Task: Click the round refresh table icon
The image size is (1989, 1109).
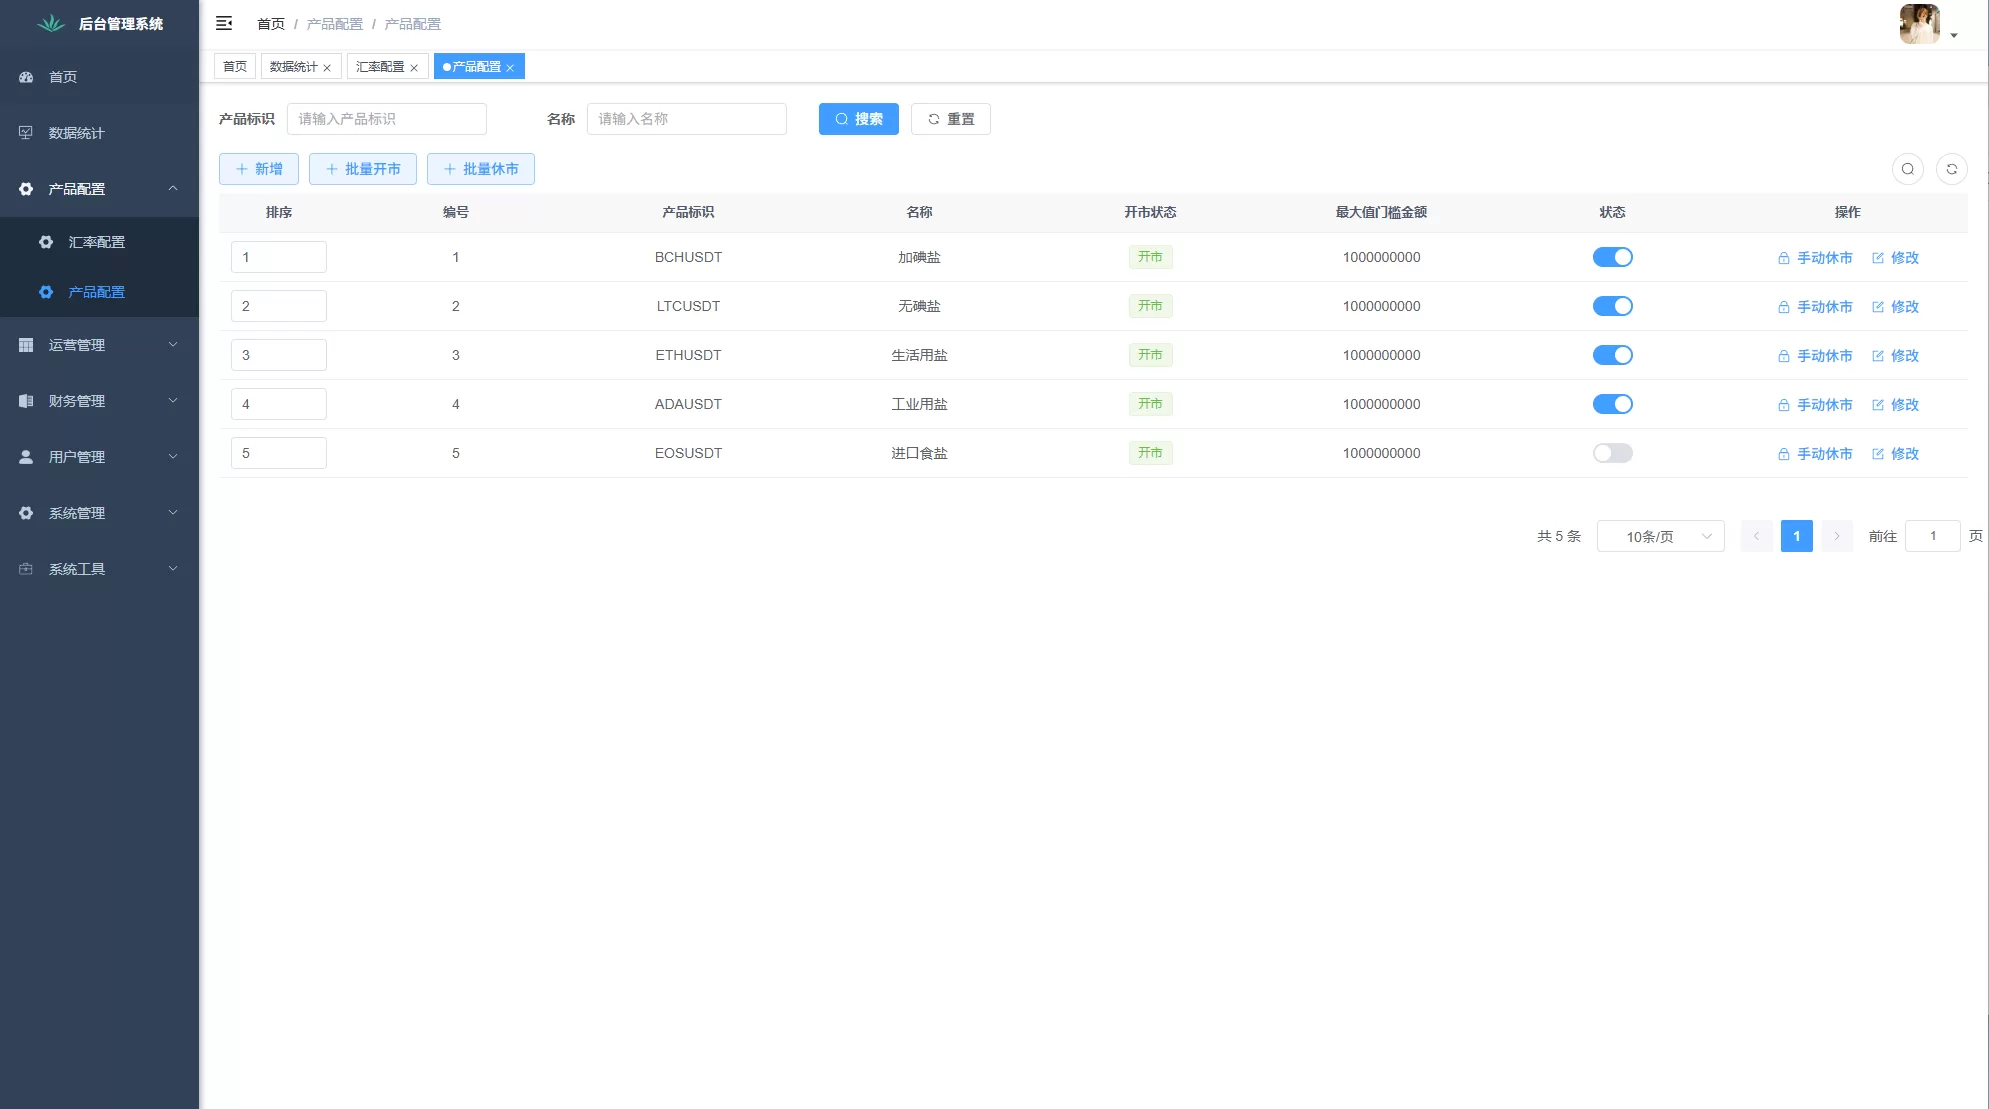Action: click(x=1951, y=169)
